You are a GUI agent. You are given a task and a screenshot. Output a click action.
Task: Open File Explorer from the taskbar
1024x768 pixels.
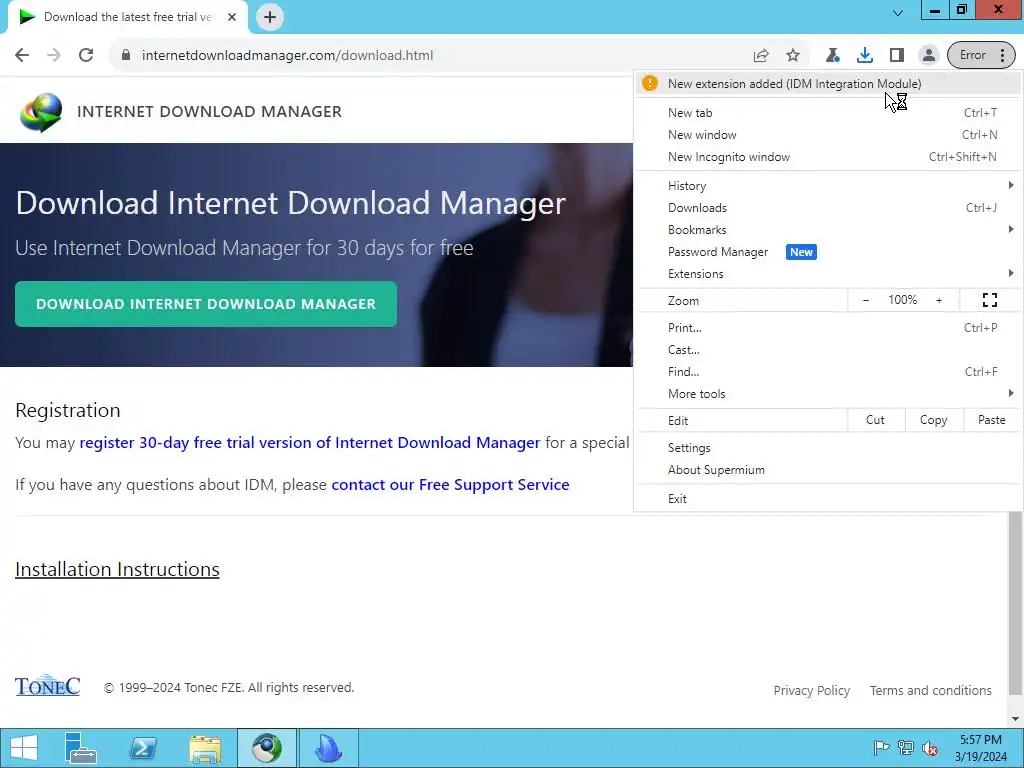point(204,748)
